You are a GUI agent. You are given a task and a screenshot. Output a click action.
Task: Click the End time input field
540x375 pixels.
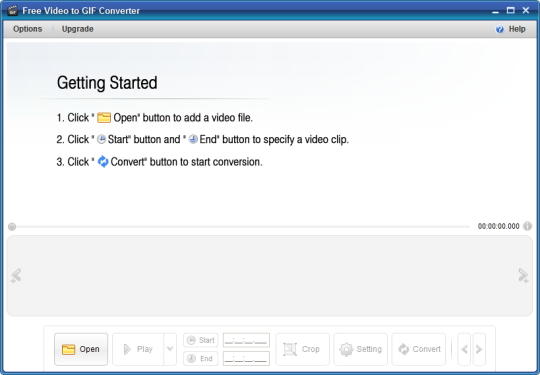pyautogui.click(x=246, y=358)
